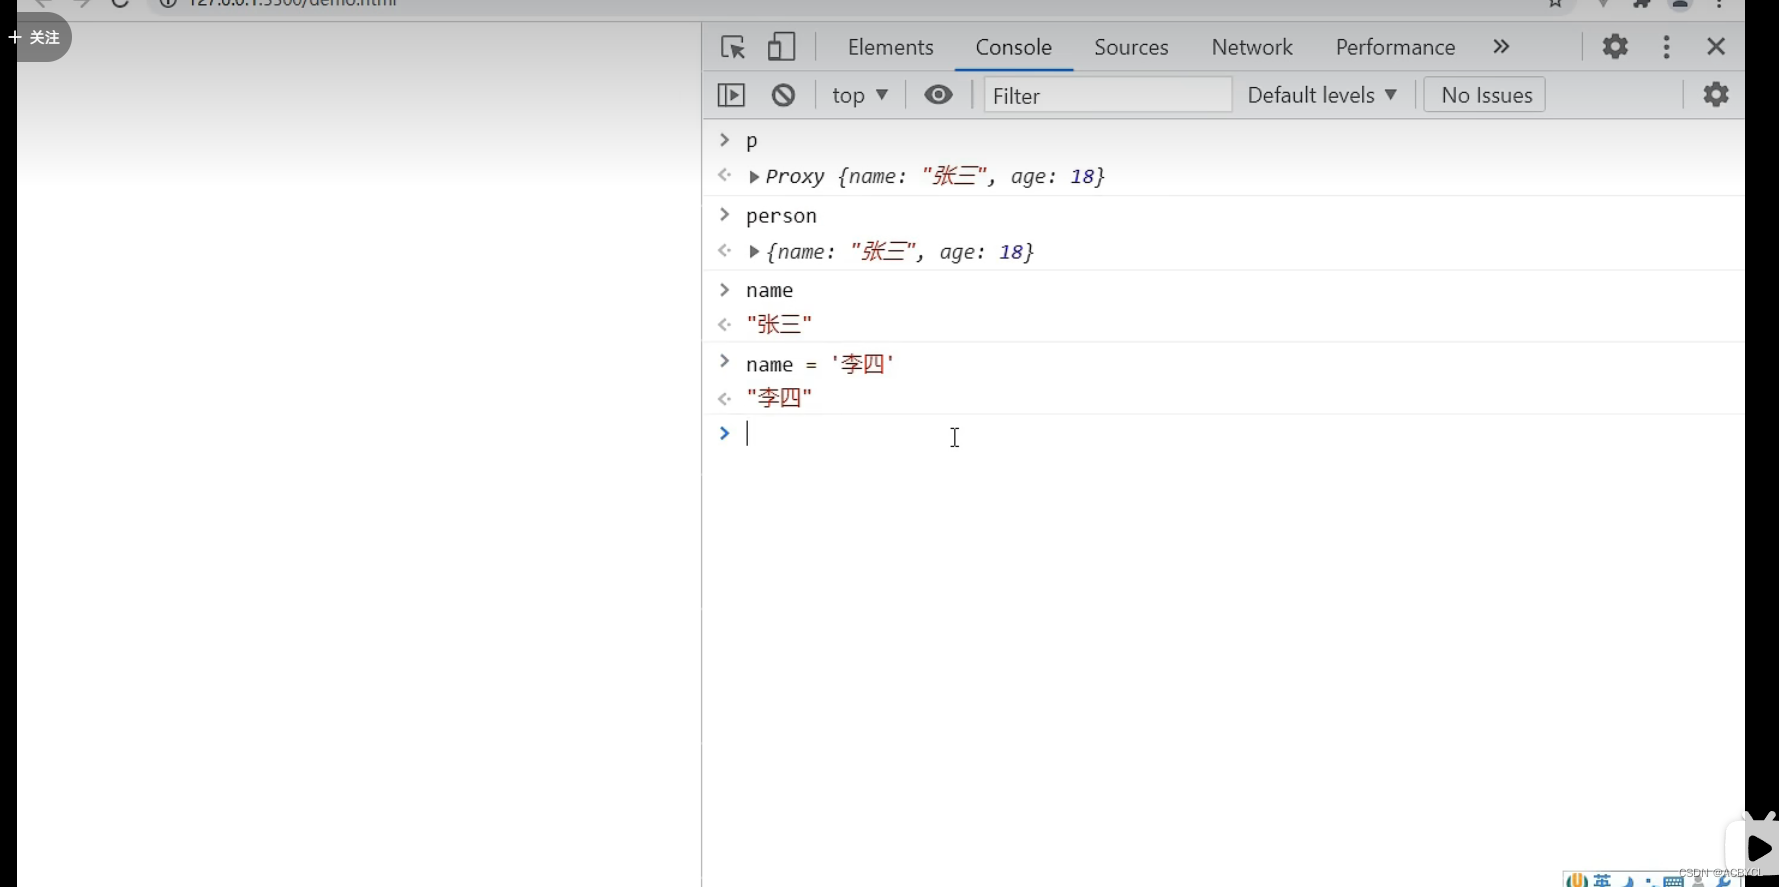Open the Default levels dropdown
1779x887 pixels.
point(1321,95)
